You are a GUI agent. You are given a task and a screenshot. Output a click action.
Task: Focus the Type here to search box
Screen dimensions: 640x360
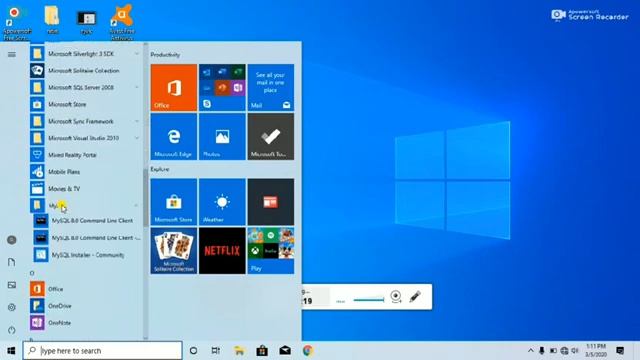[x=102, y=351]
